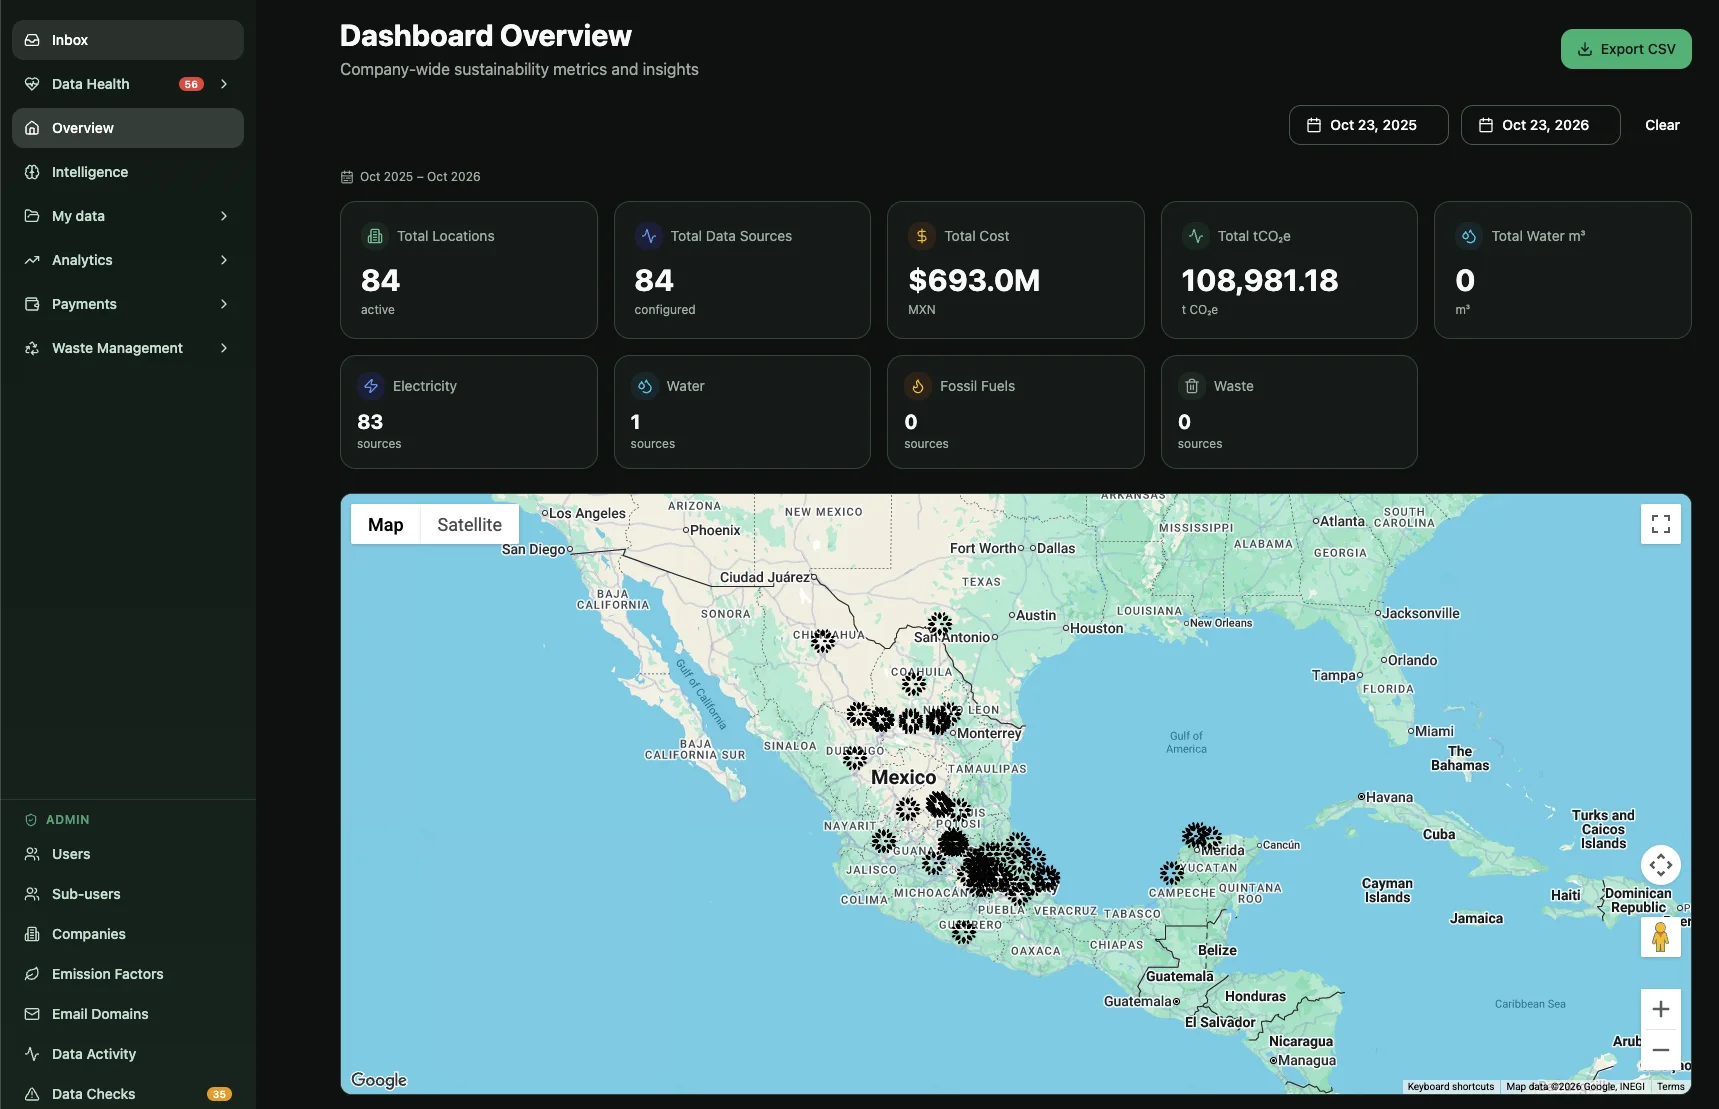
Task: Click the Analytics trend line icon
Action: click(32, 260)
